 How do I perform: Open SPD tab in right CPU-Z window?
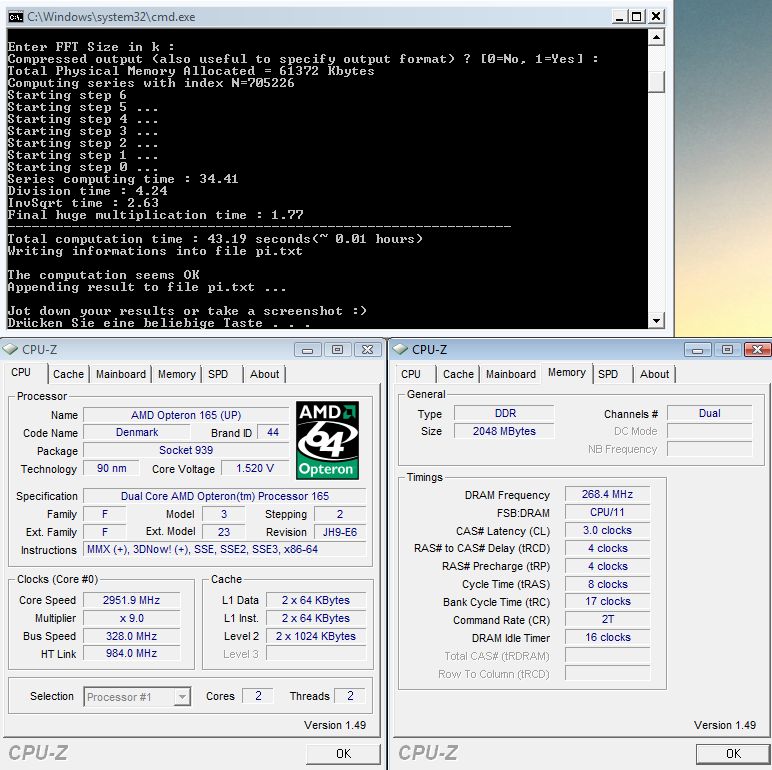click(x=608, y=374)
